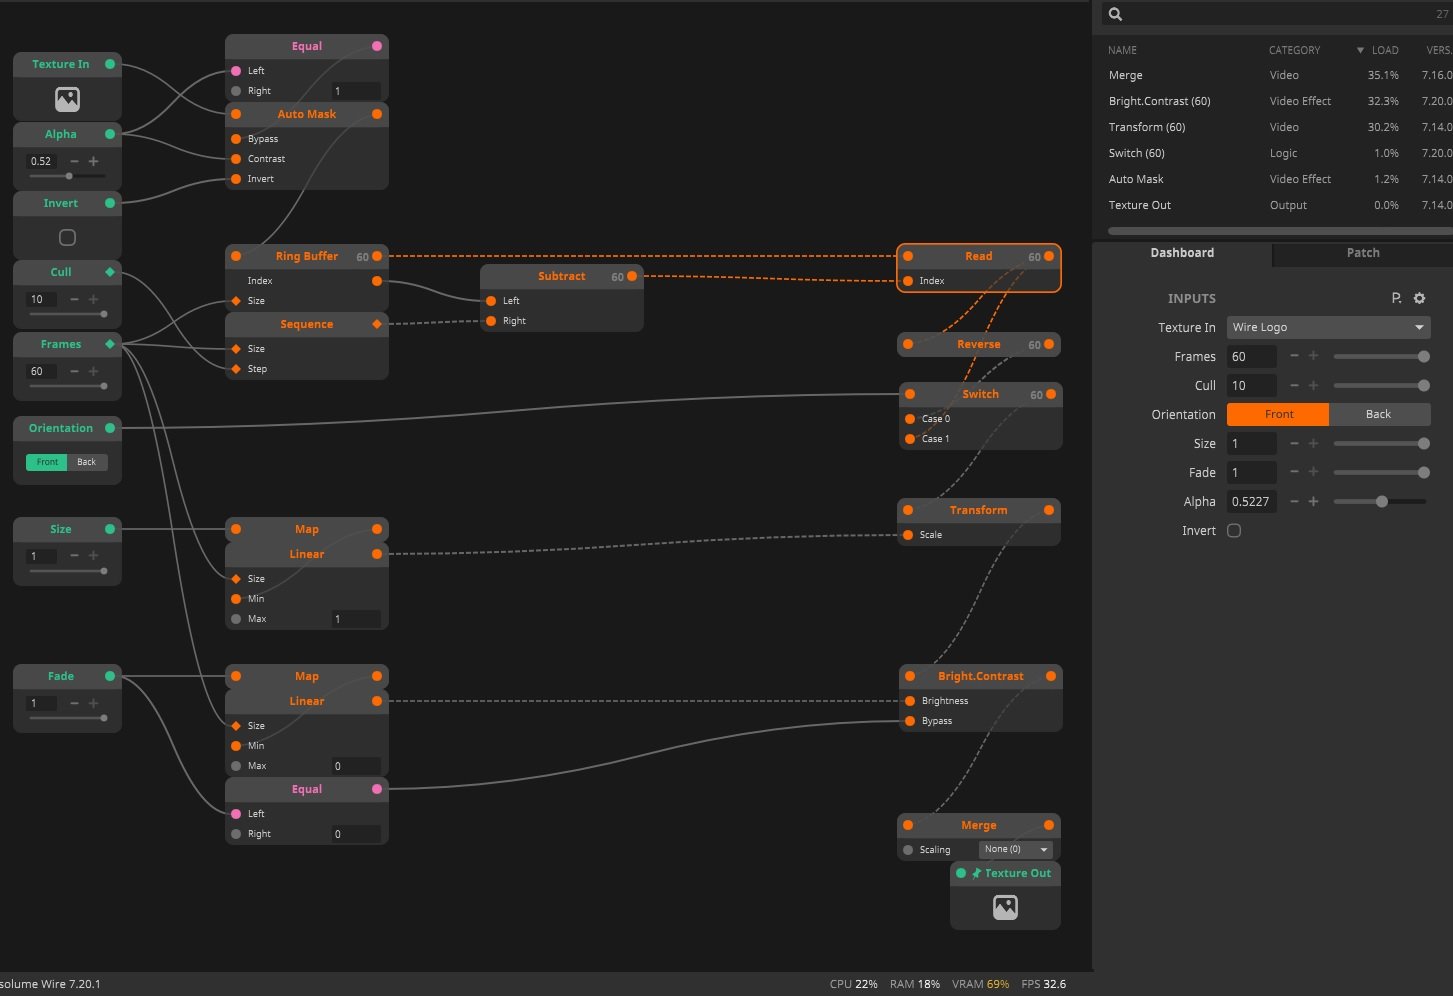Set dashboard Orientation to Back
Viewport: 1453px width, 996px height.
1378,414
